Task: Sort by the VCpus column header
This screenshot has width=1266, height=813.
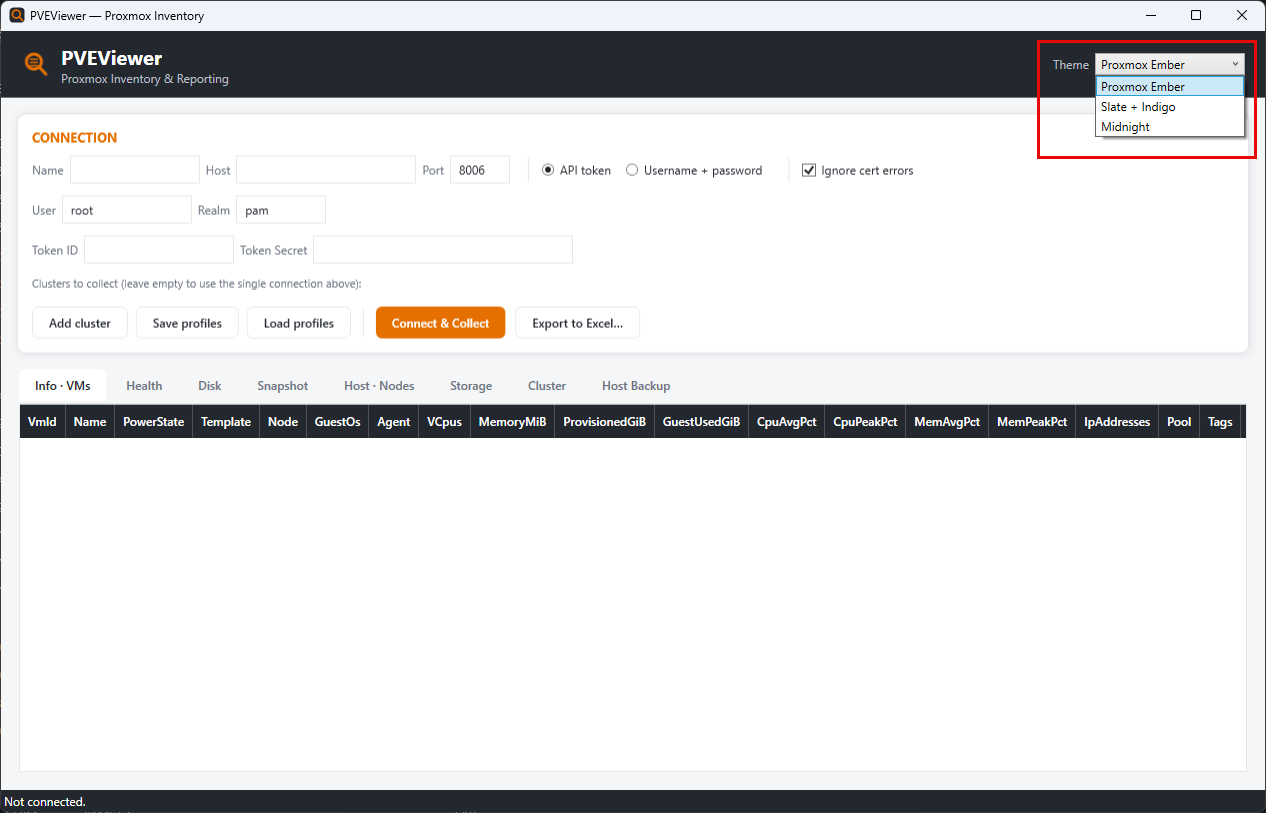Action: pyautogui.click(x=445, y=422)
